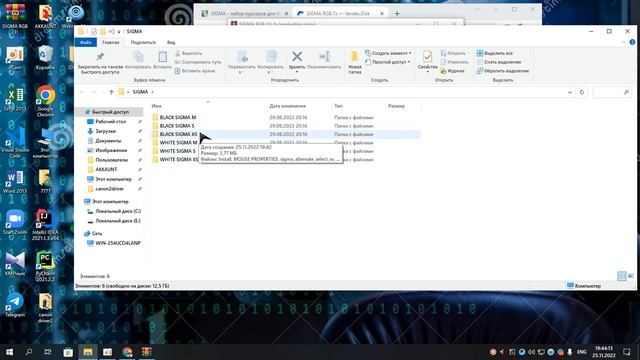Open the File (Файл) ribbon tab
This screenshot has height=360, width=640.
tap(85, 42)
